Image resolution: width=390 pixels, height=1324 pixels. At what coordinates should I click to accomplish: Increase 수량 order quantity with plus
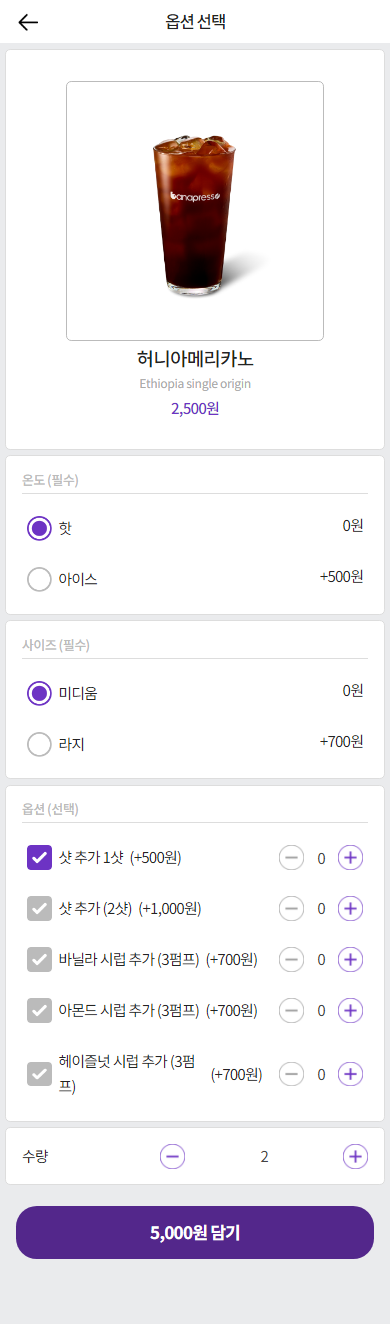[x=355, y=1156]
